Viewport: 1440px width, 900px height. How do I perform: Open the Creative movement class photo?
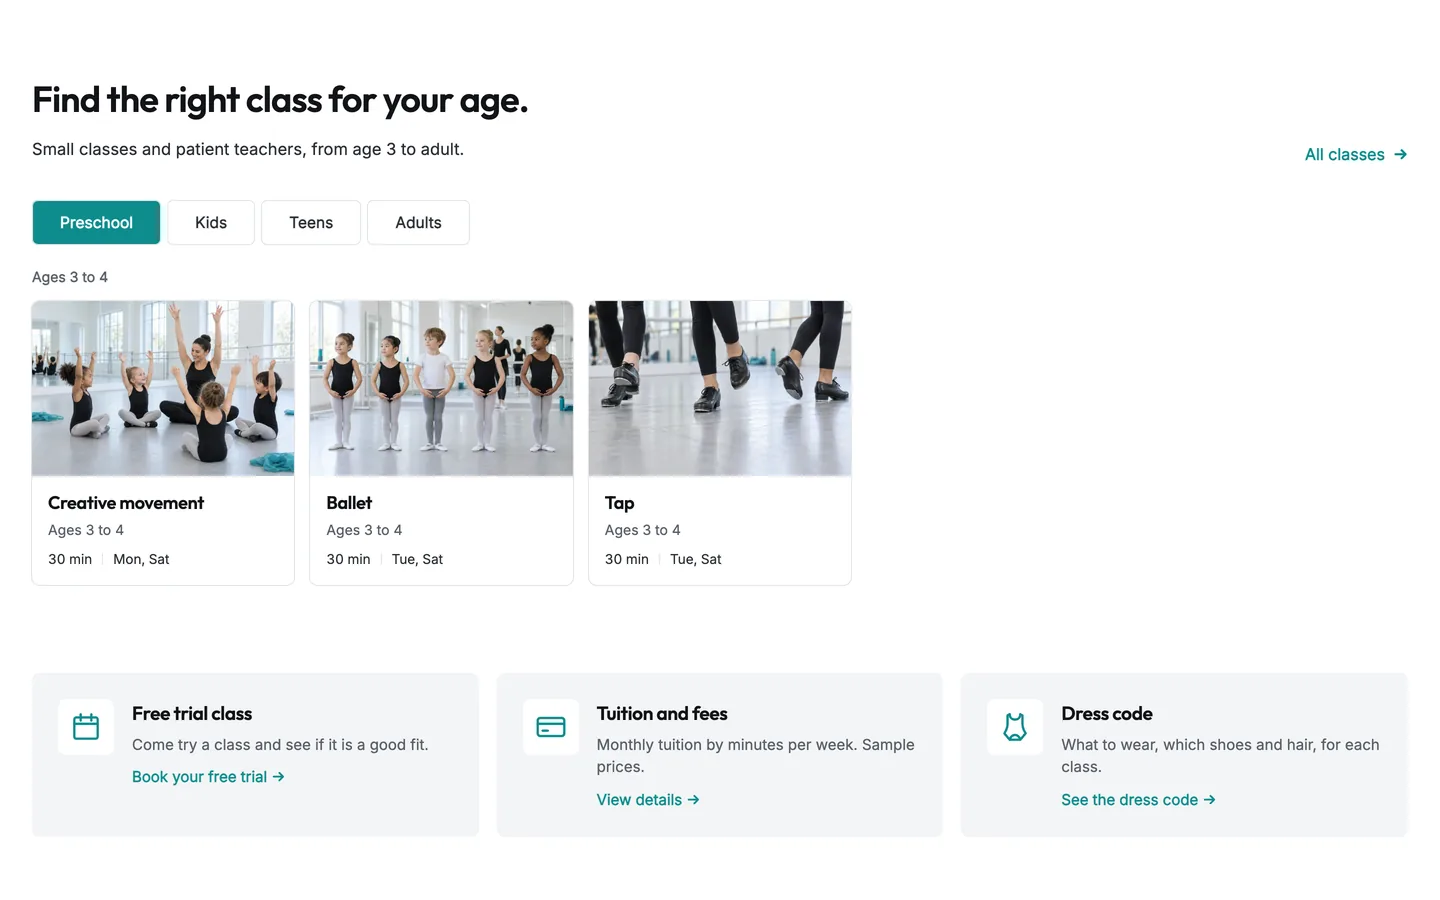(163, 388)
